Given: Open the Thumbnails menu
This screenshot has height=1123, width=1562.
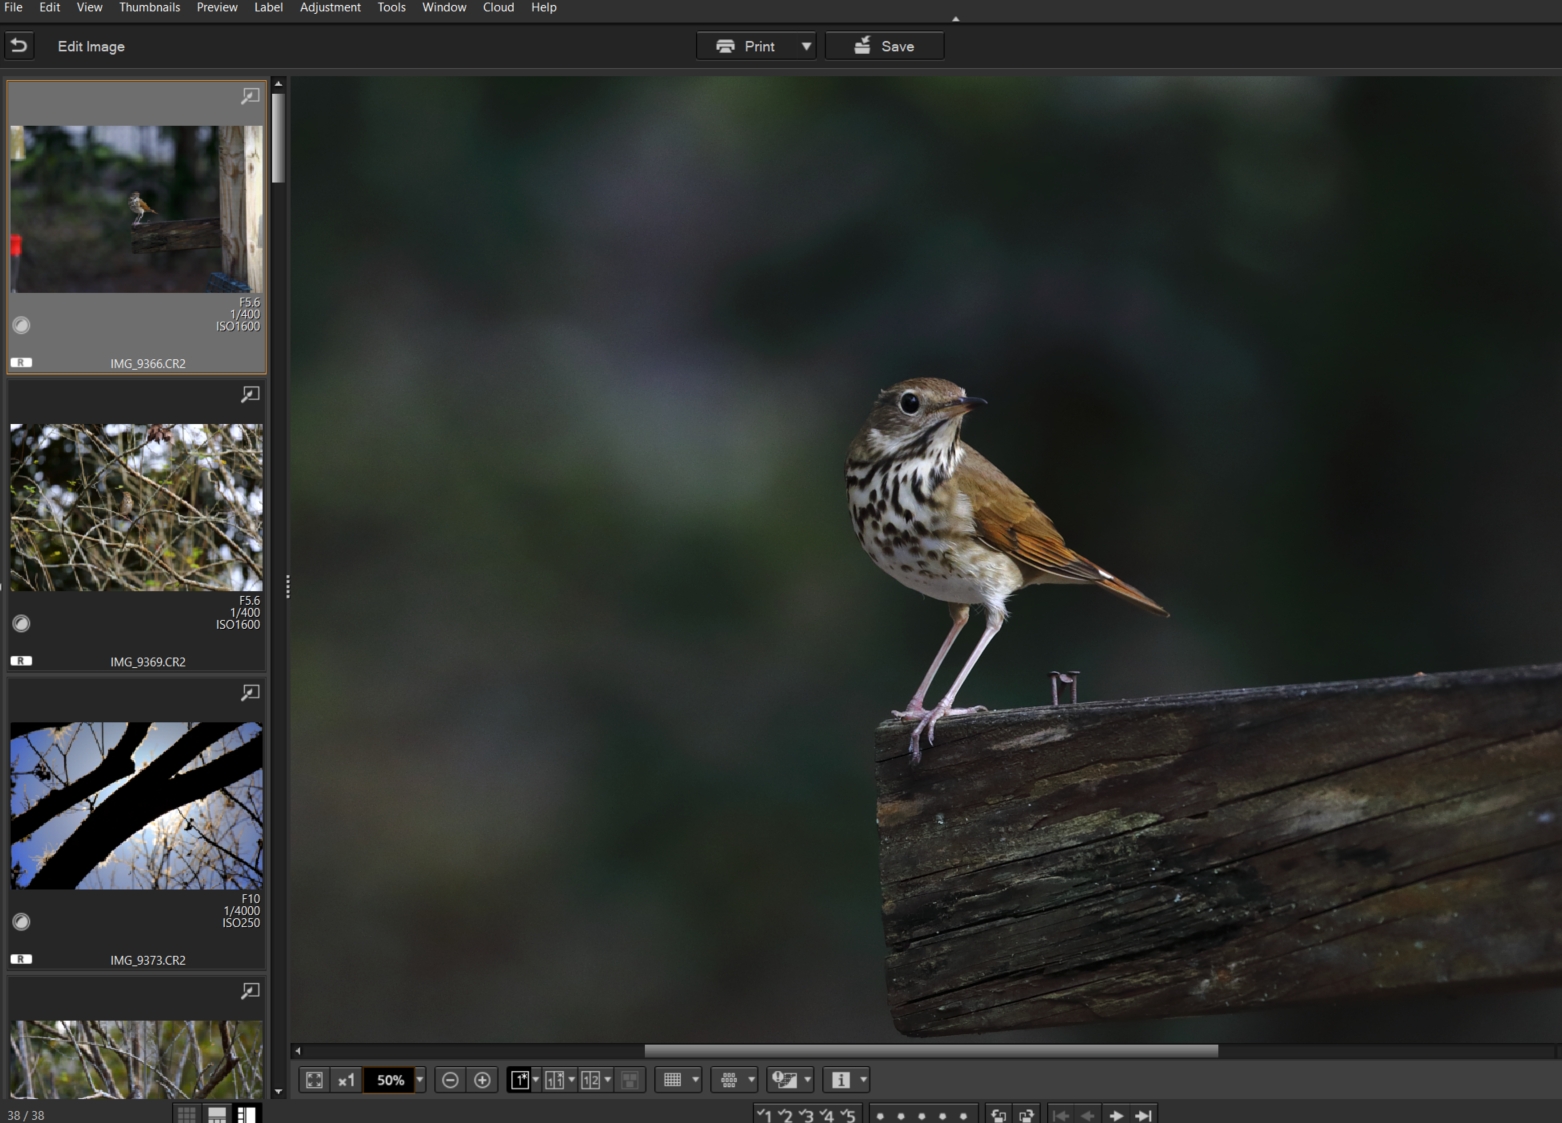Looking at the screenshot, I should pos(149,7).
